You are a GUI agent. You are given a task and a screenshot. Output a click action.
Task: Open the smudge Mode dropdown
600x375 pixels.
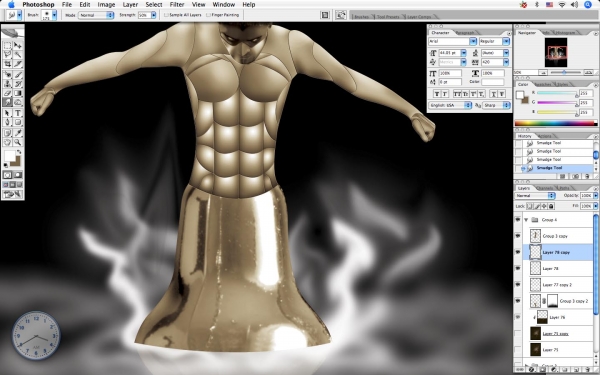pyautogui.click(x=96, y=15)
